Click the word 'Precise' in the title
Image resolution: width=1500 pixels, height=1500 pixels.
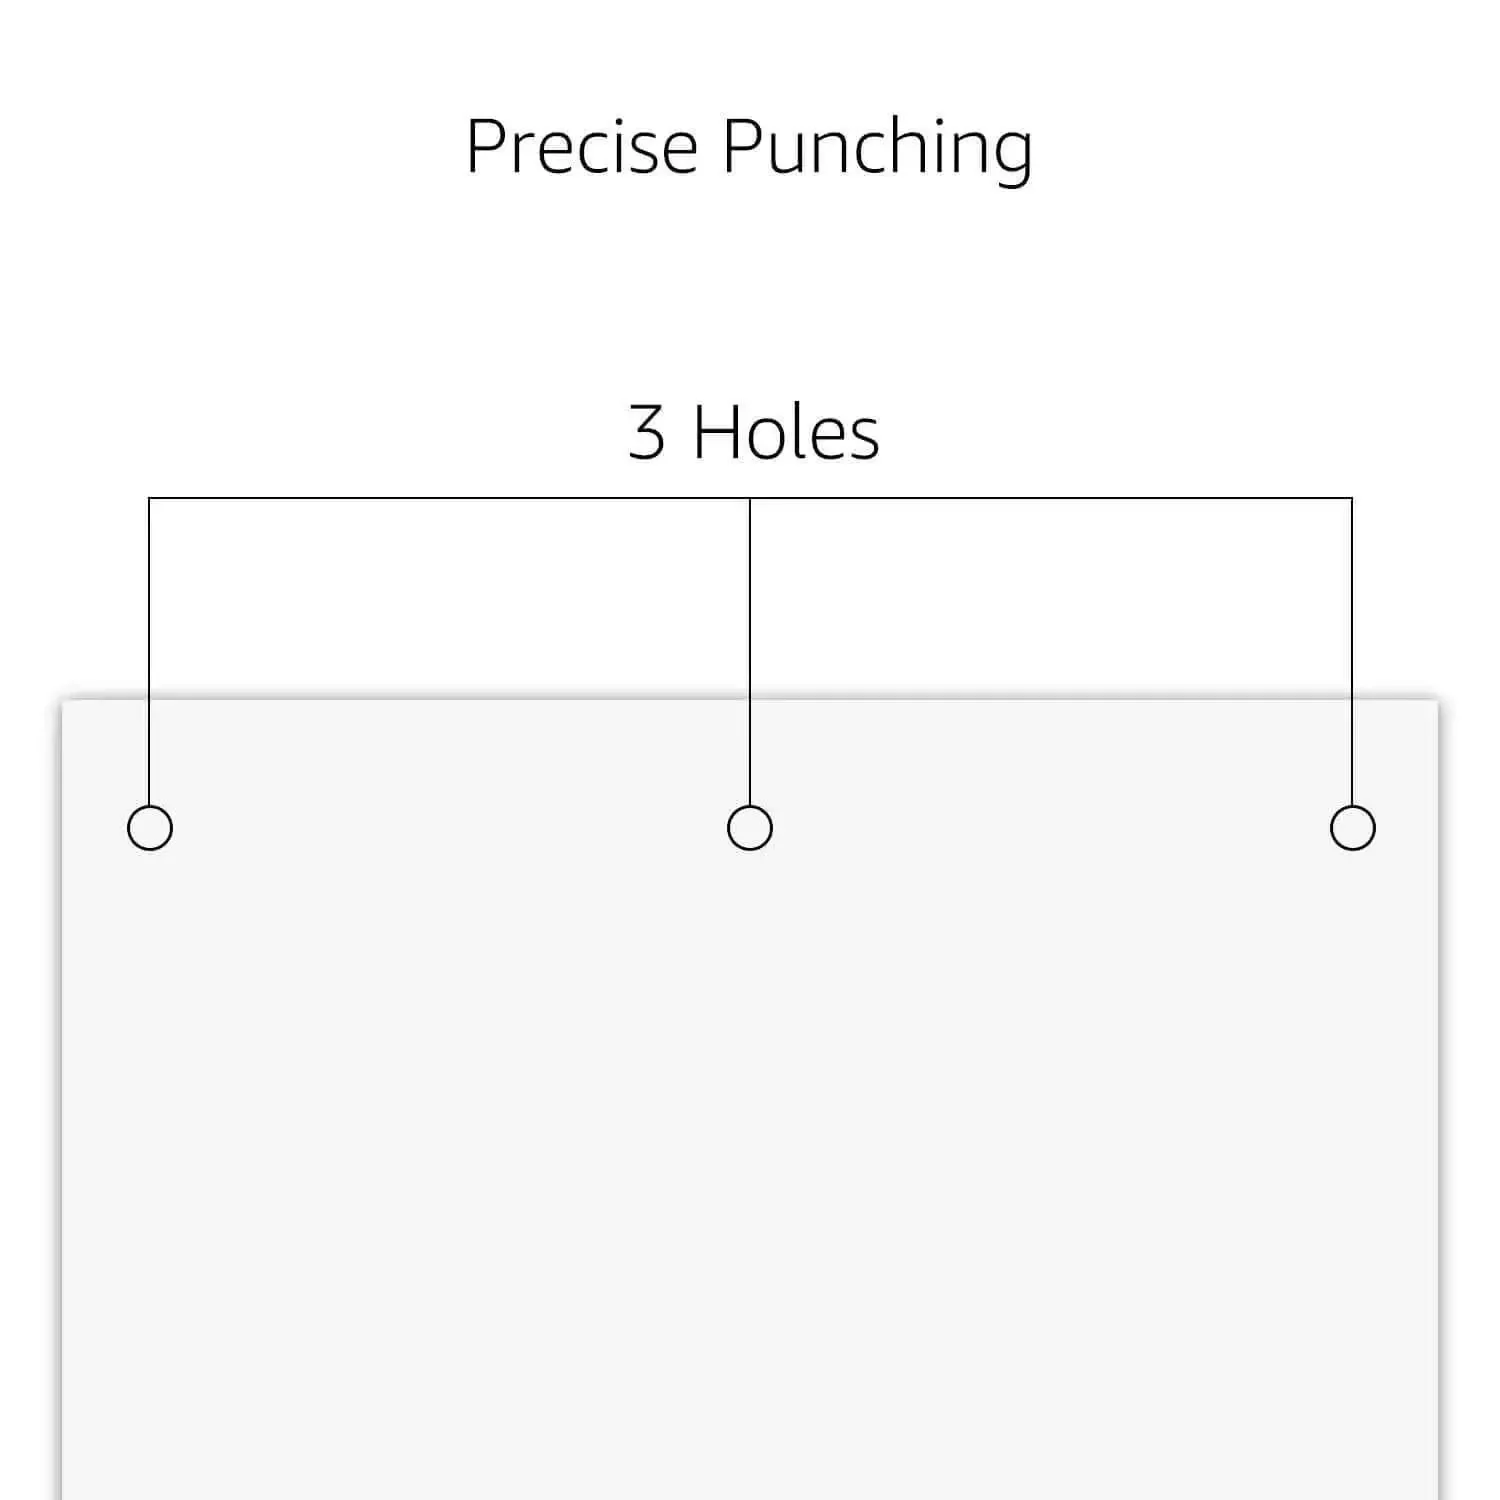coord(582,146)
